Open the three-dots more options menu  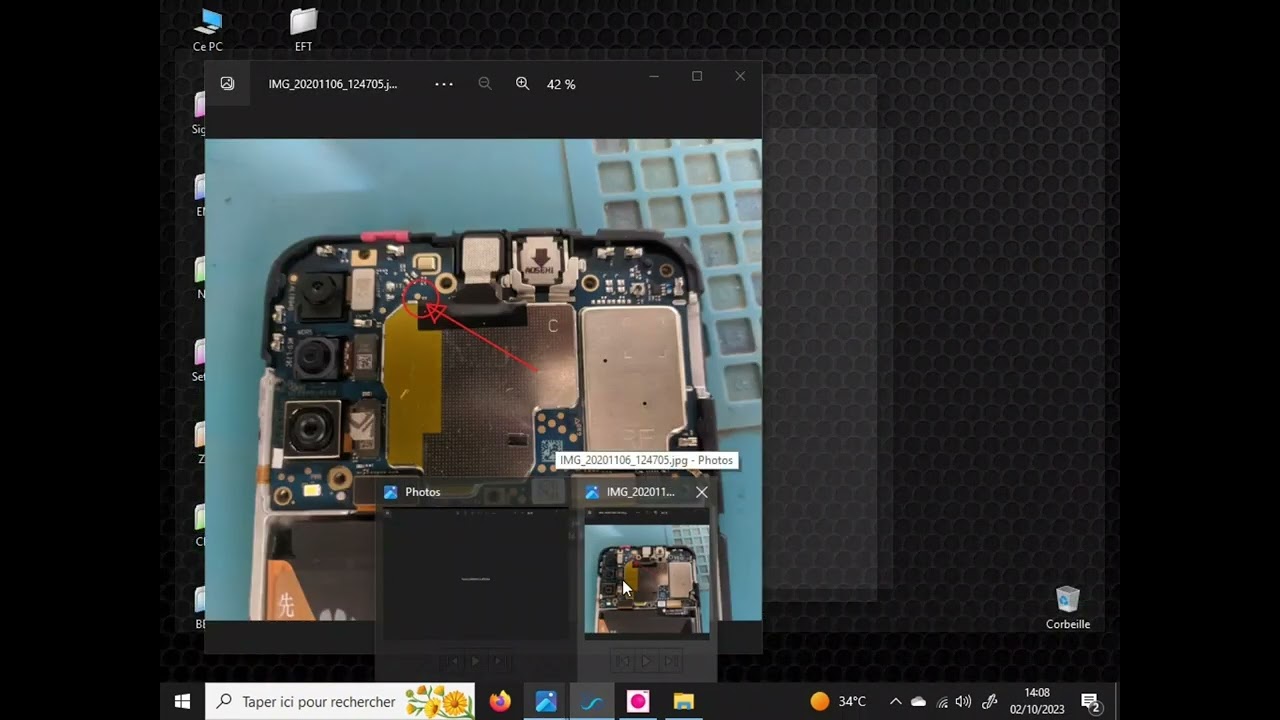click(x=444, y=84)
